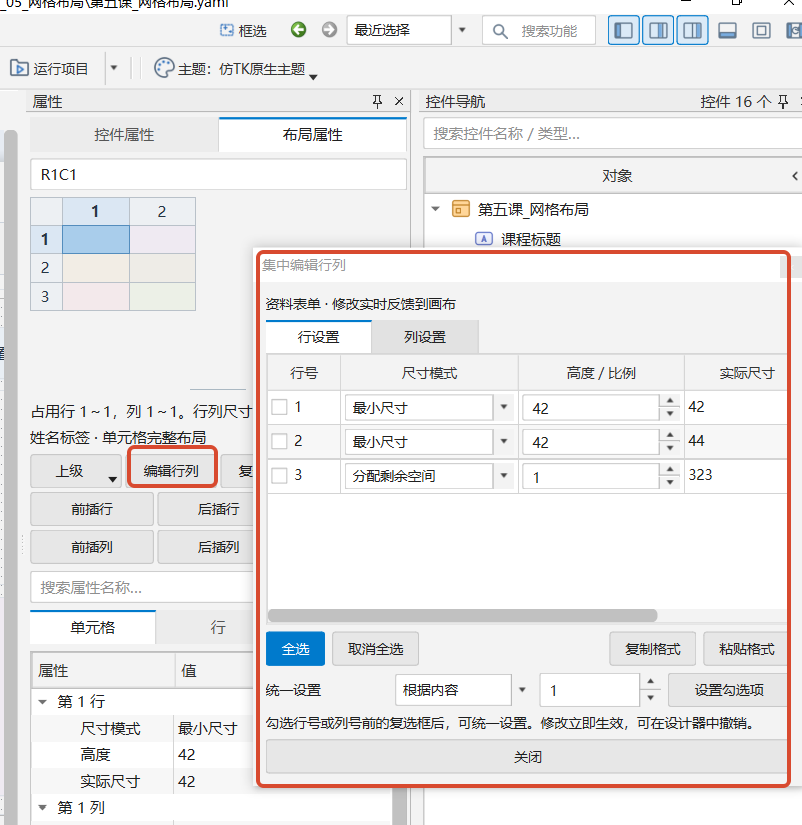
Task: Go forward with the gray arrow icon
Action: pos(329,29)
